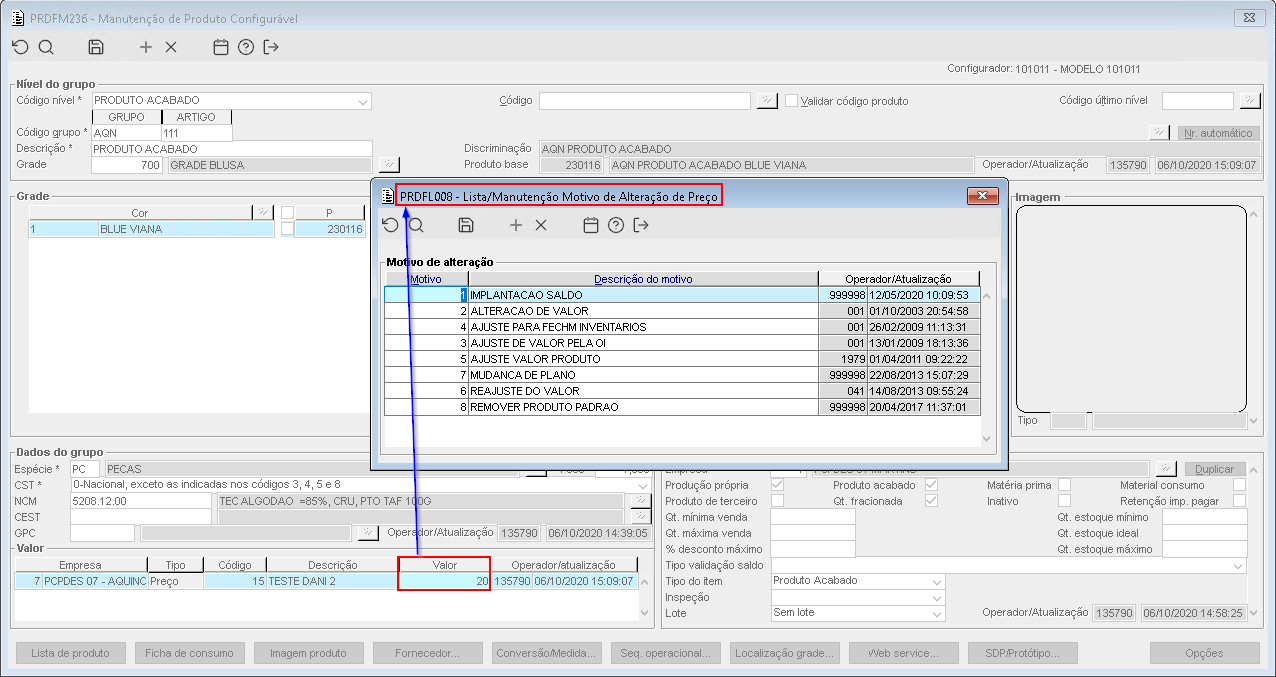Click the lookup button next to Código último nível
Image resolution: width=1276 pixels, height=677 pixels.
tap(1249, 100)
